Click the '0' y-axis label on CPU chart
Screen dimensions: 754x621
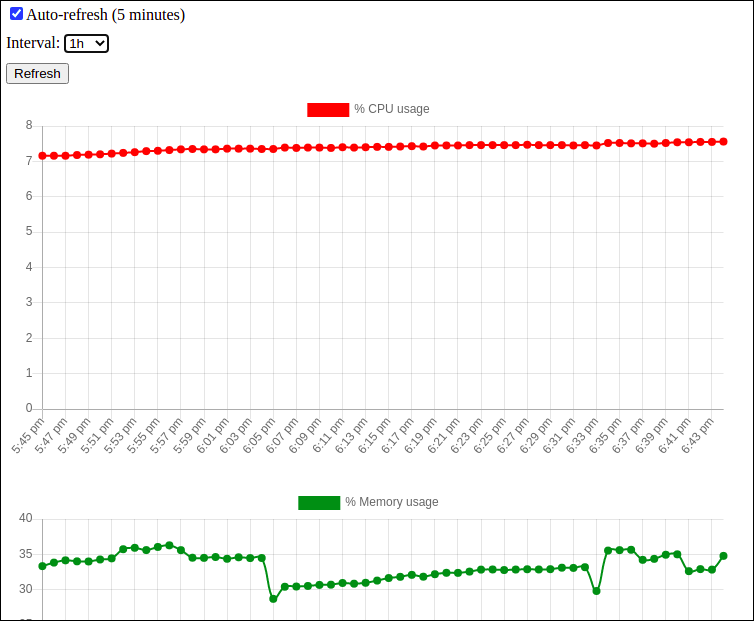(x=29, y=408)
